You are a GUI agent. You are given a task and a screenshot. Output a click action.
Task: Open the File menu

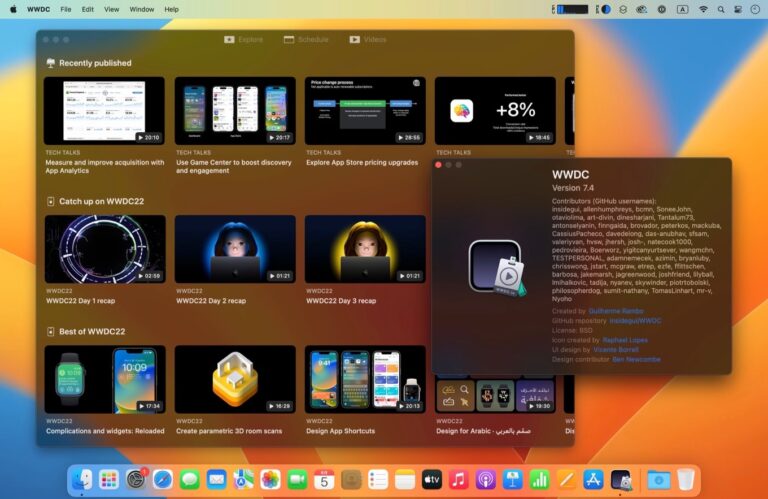pyautogui.click(x=66, y=9)
